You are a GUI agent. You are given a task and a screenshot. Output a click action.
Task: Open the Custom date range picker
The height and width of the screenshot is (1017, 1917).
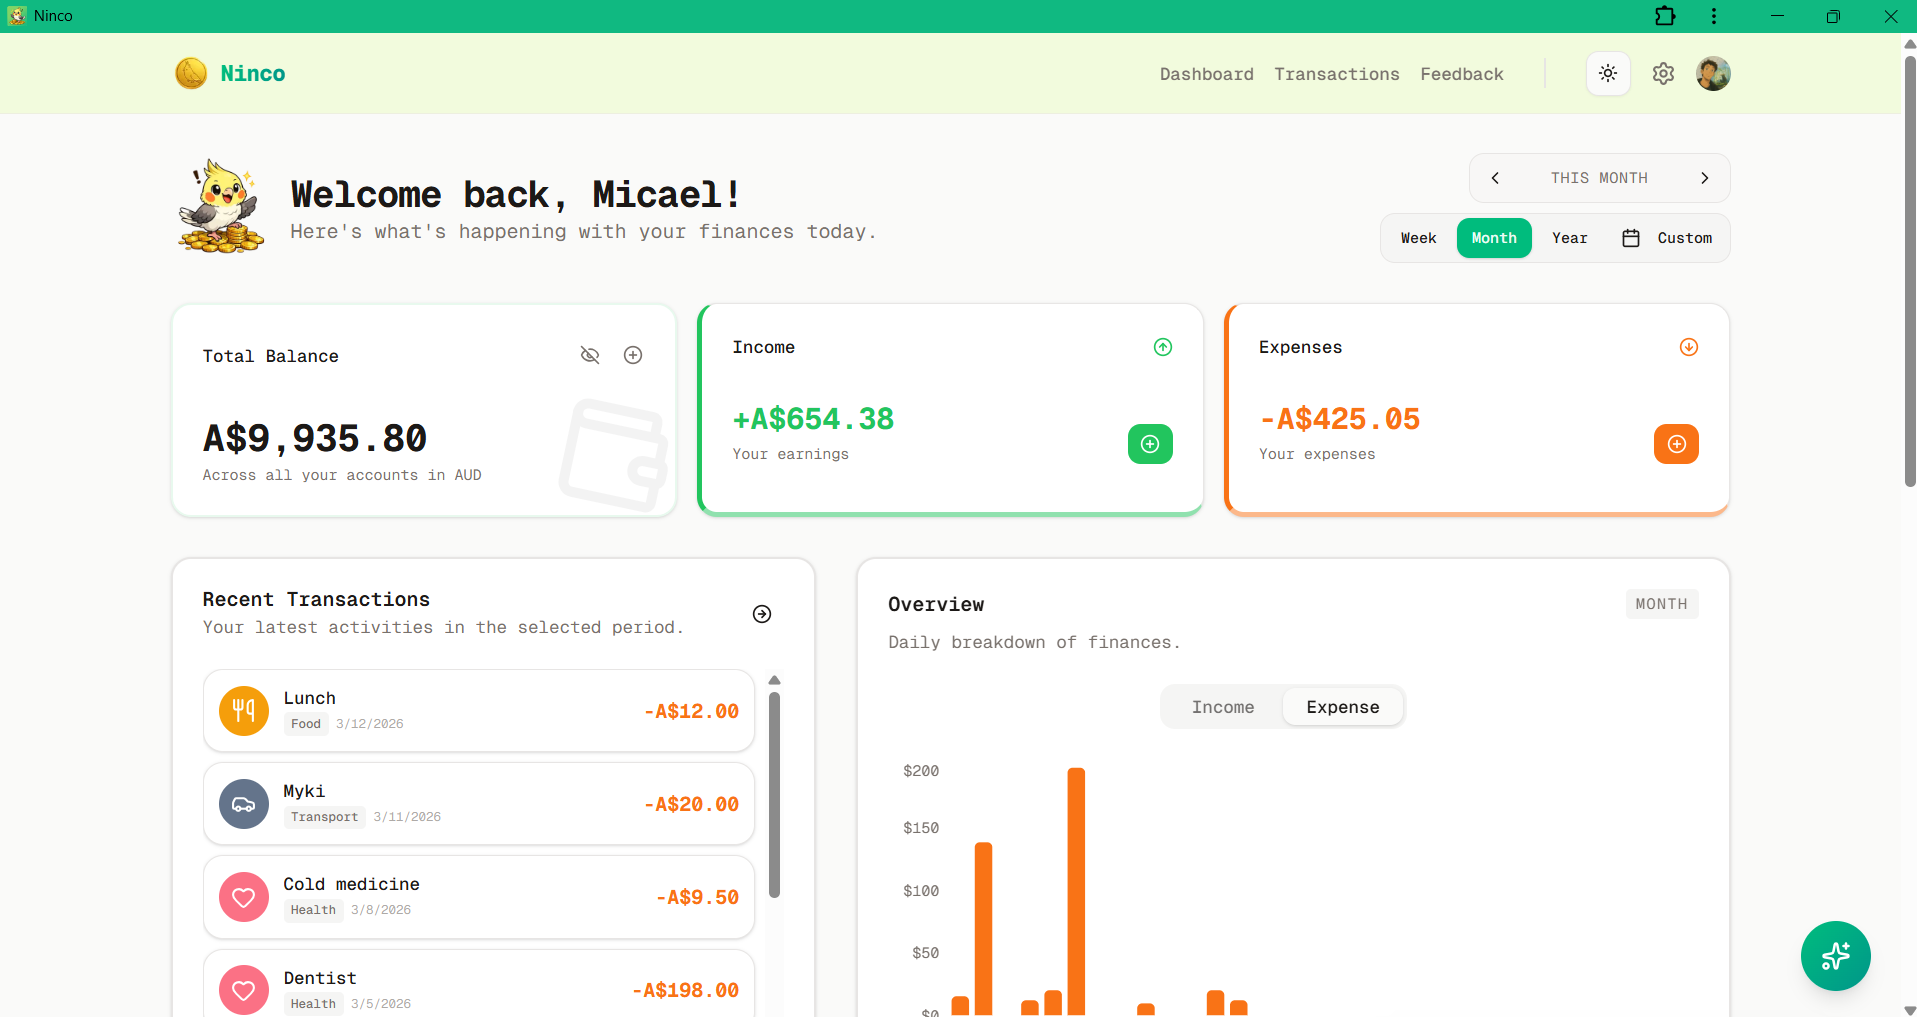pos(1667,238)
